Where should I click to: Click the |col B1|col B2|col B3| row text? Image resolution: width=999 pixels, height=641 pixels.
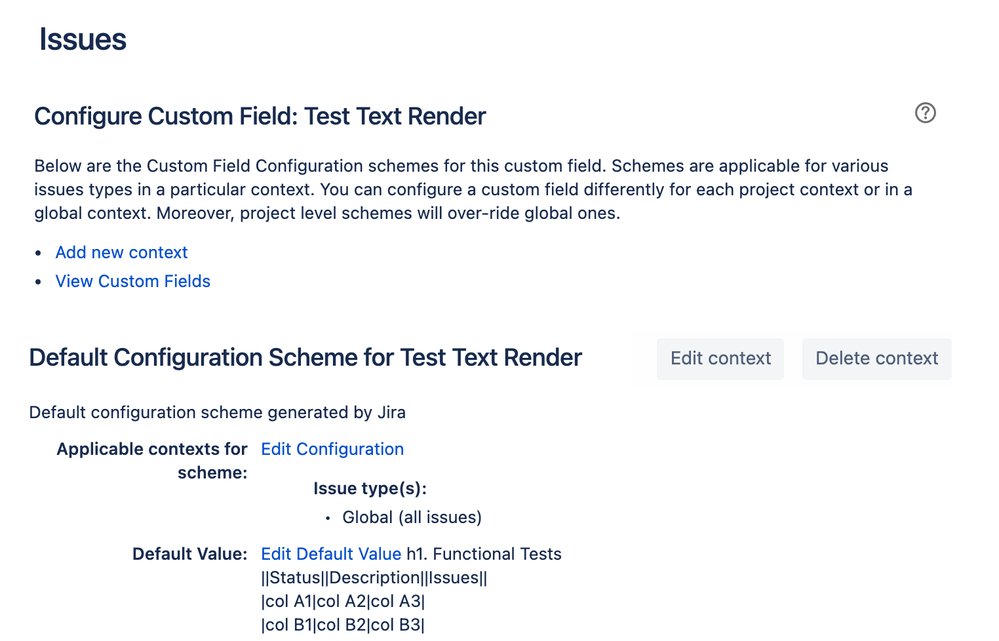coord(343,625)
